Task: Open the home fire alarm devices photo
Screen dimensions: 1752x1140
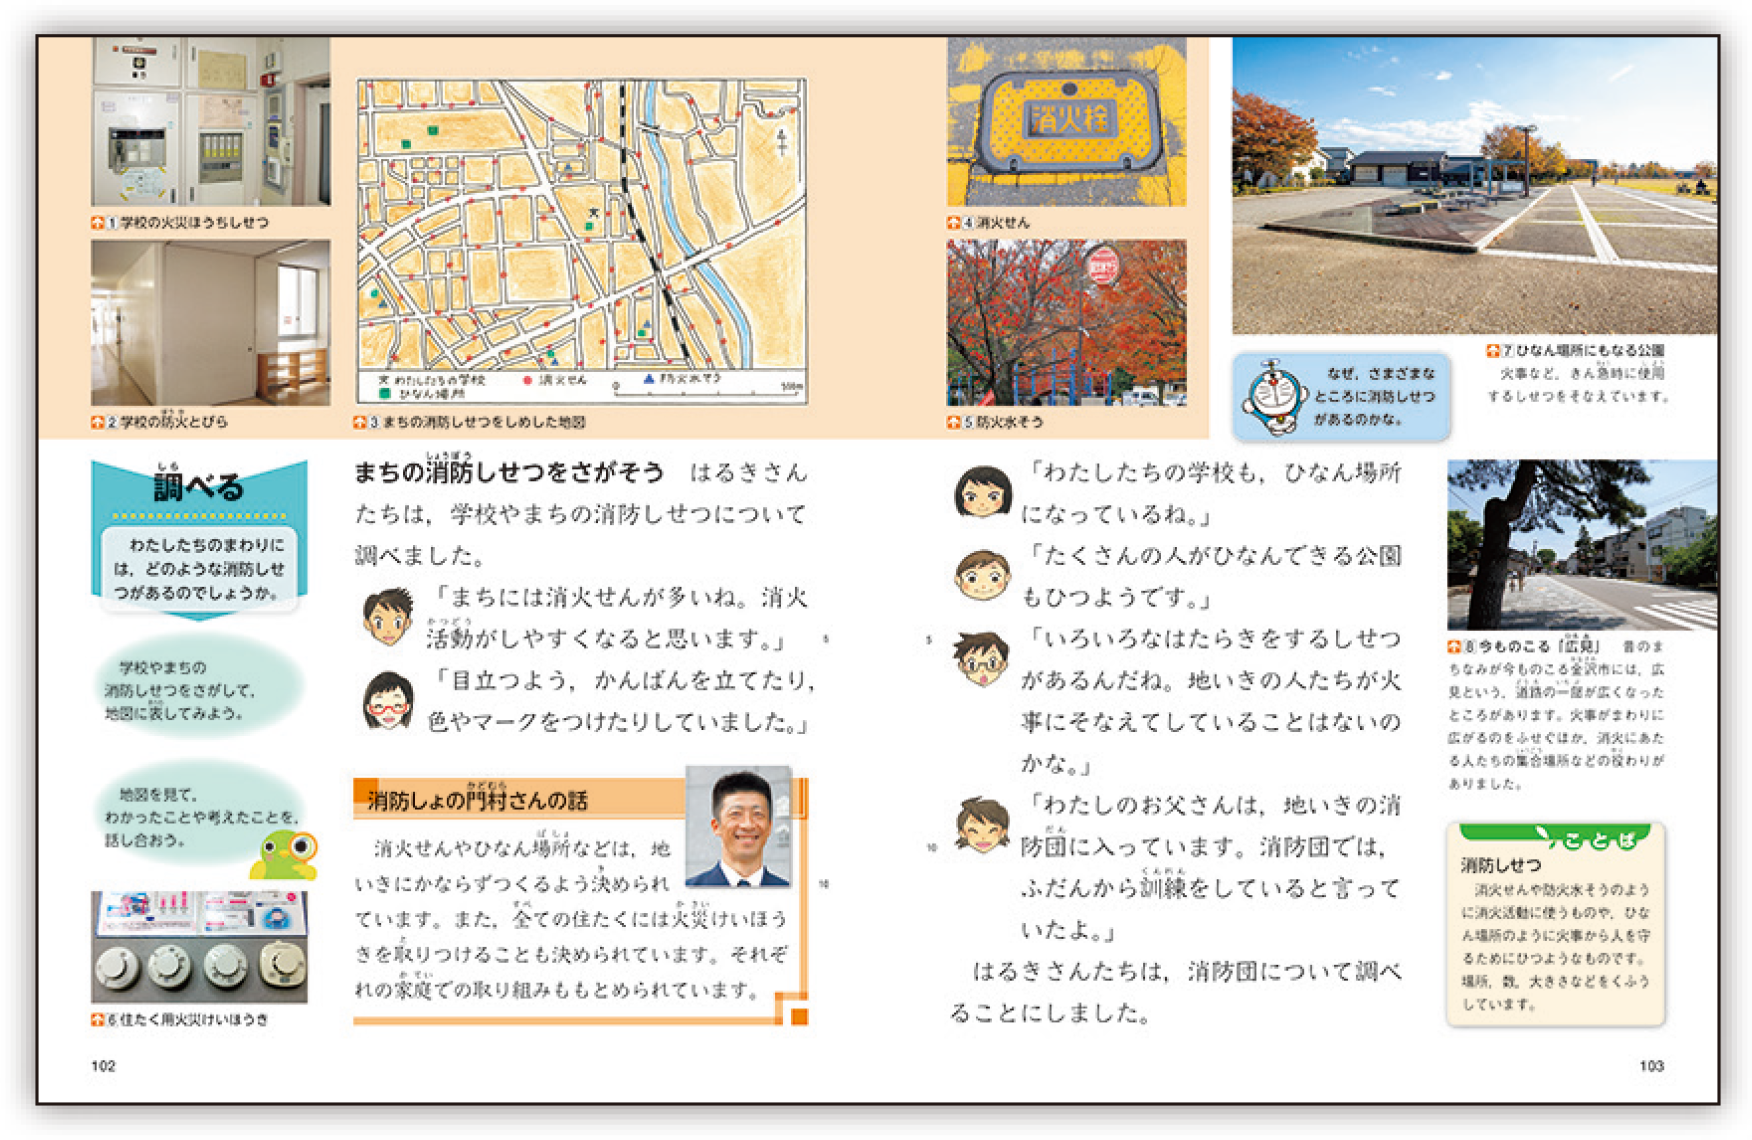Action: tap(199, 947)
